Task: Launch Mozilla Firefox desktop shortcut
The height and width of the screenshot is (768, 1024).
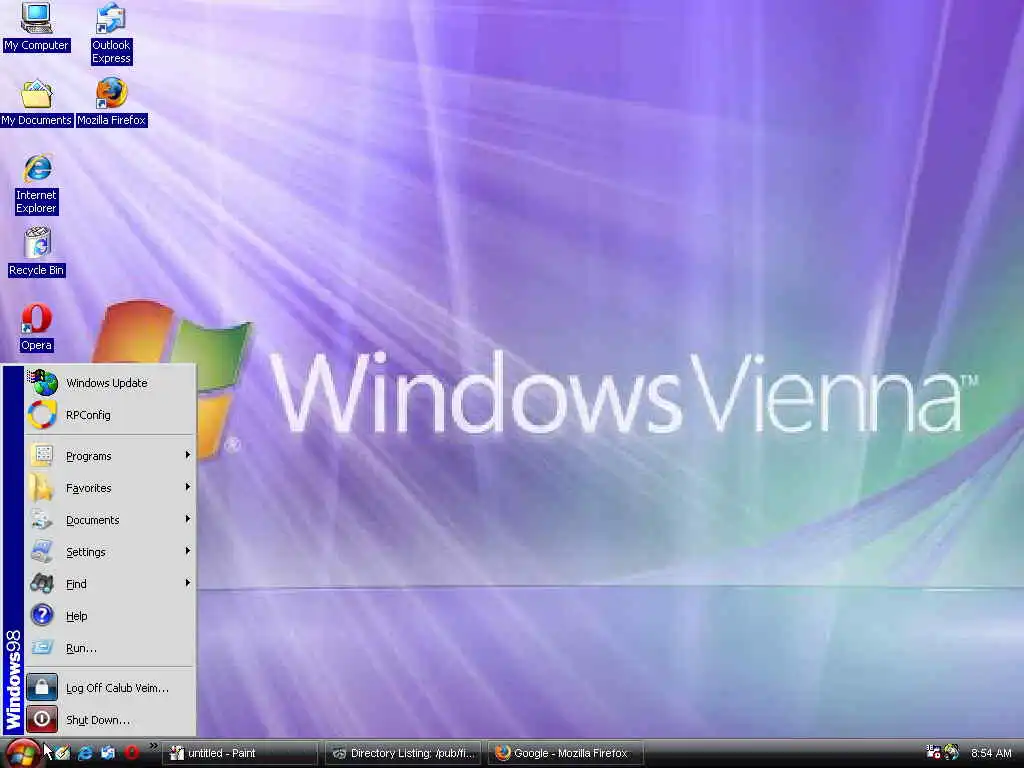Action: [112, 102]
